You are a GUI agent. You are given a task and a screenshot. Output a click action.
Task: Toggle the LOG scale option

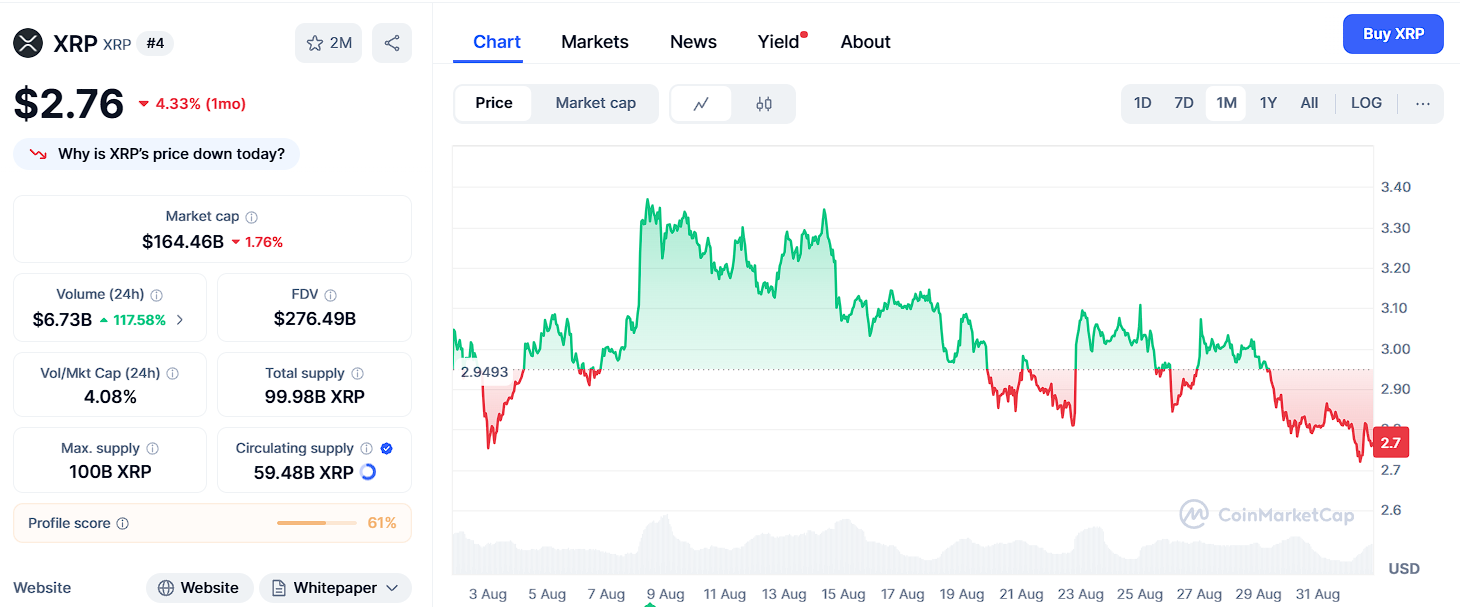pos(1366,103)
